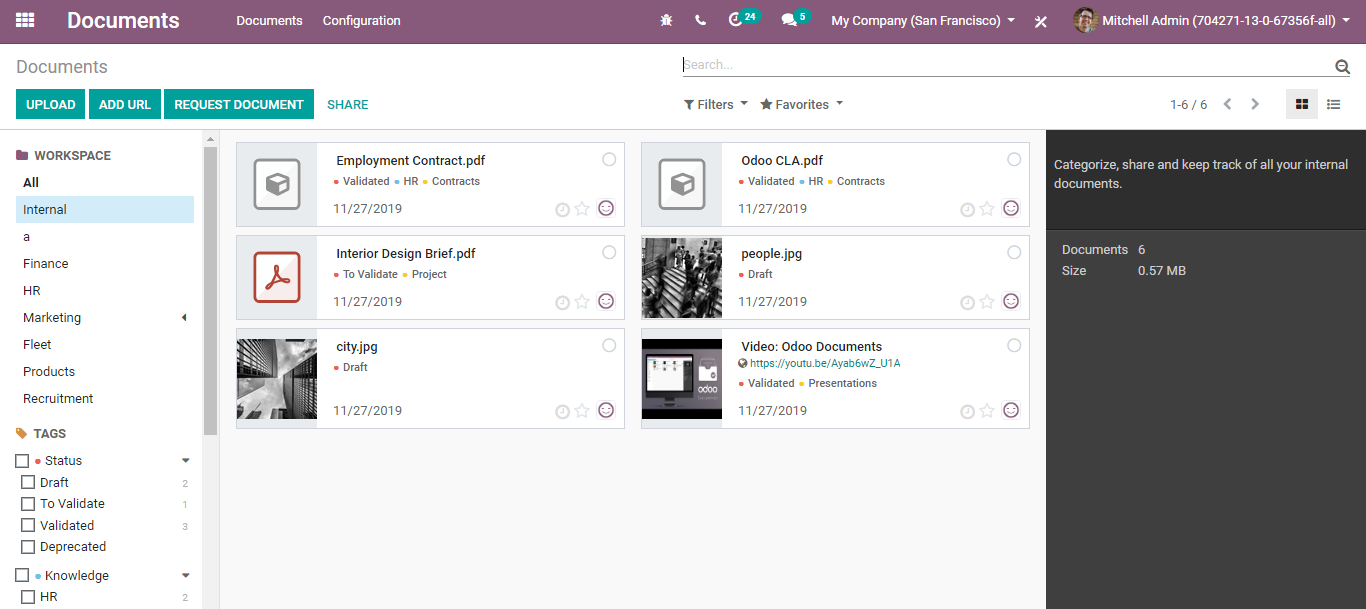Select the Finance workspace
The image size is (1366, 609).
(46, 264)
